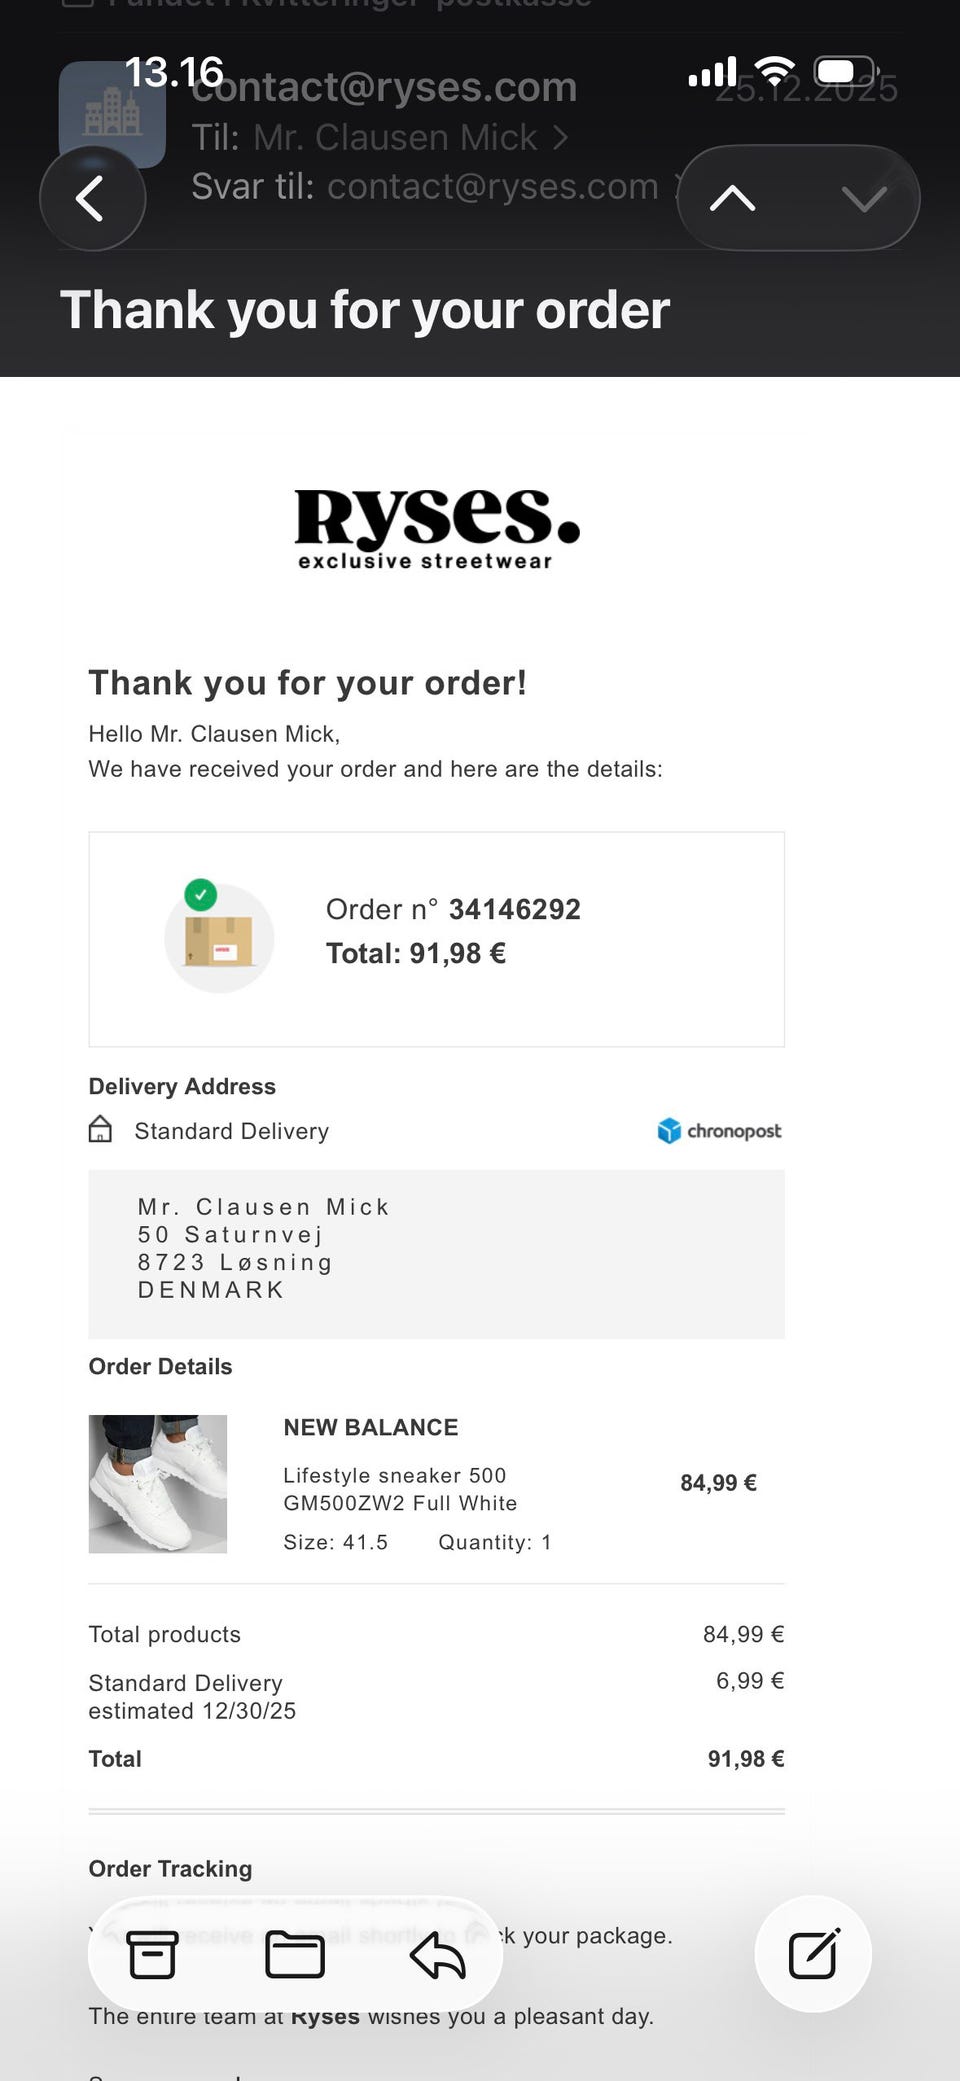Click the chronopost carrier logo
This screenshot has width=960, height=2081.
click(719, 1131)
